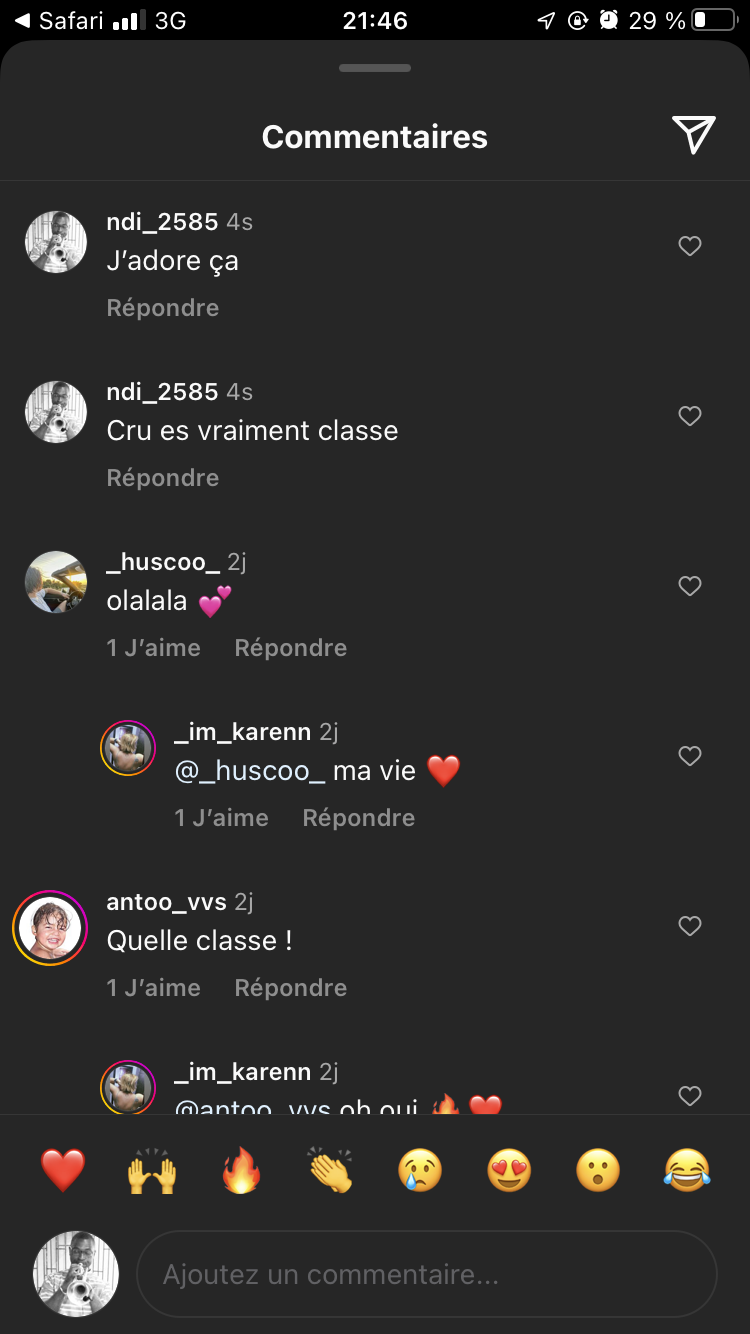
Task: Insert the tears of joy emoji
Action: pos(687,1170)
